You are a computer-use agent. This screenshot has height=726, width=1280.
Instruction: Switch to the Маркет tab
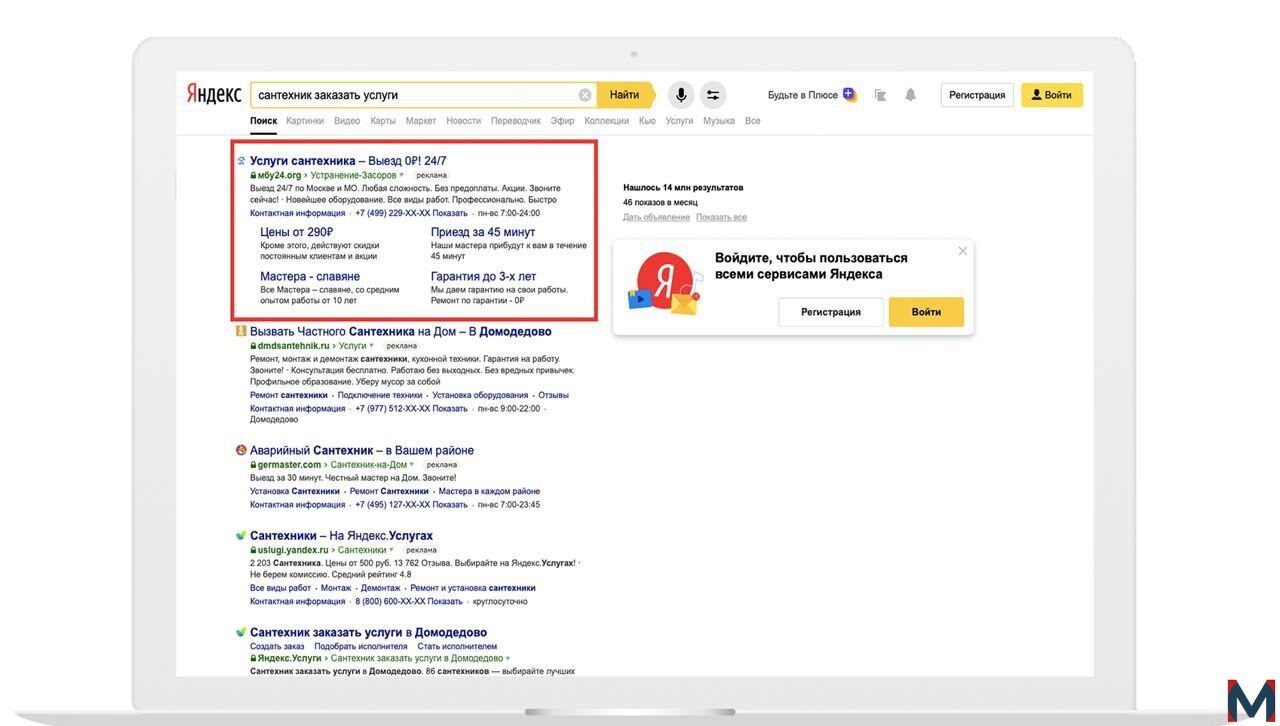[421, 121]
